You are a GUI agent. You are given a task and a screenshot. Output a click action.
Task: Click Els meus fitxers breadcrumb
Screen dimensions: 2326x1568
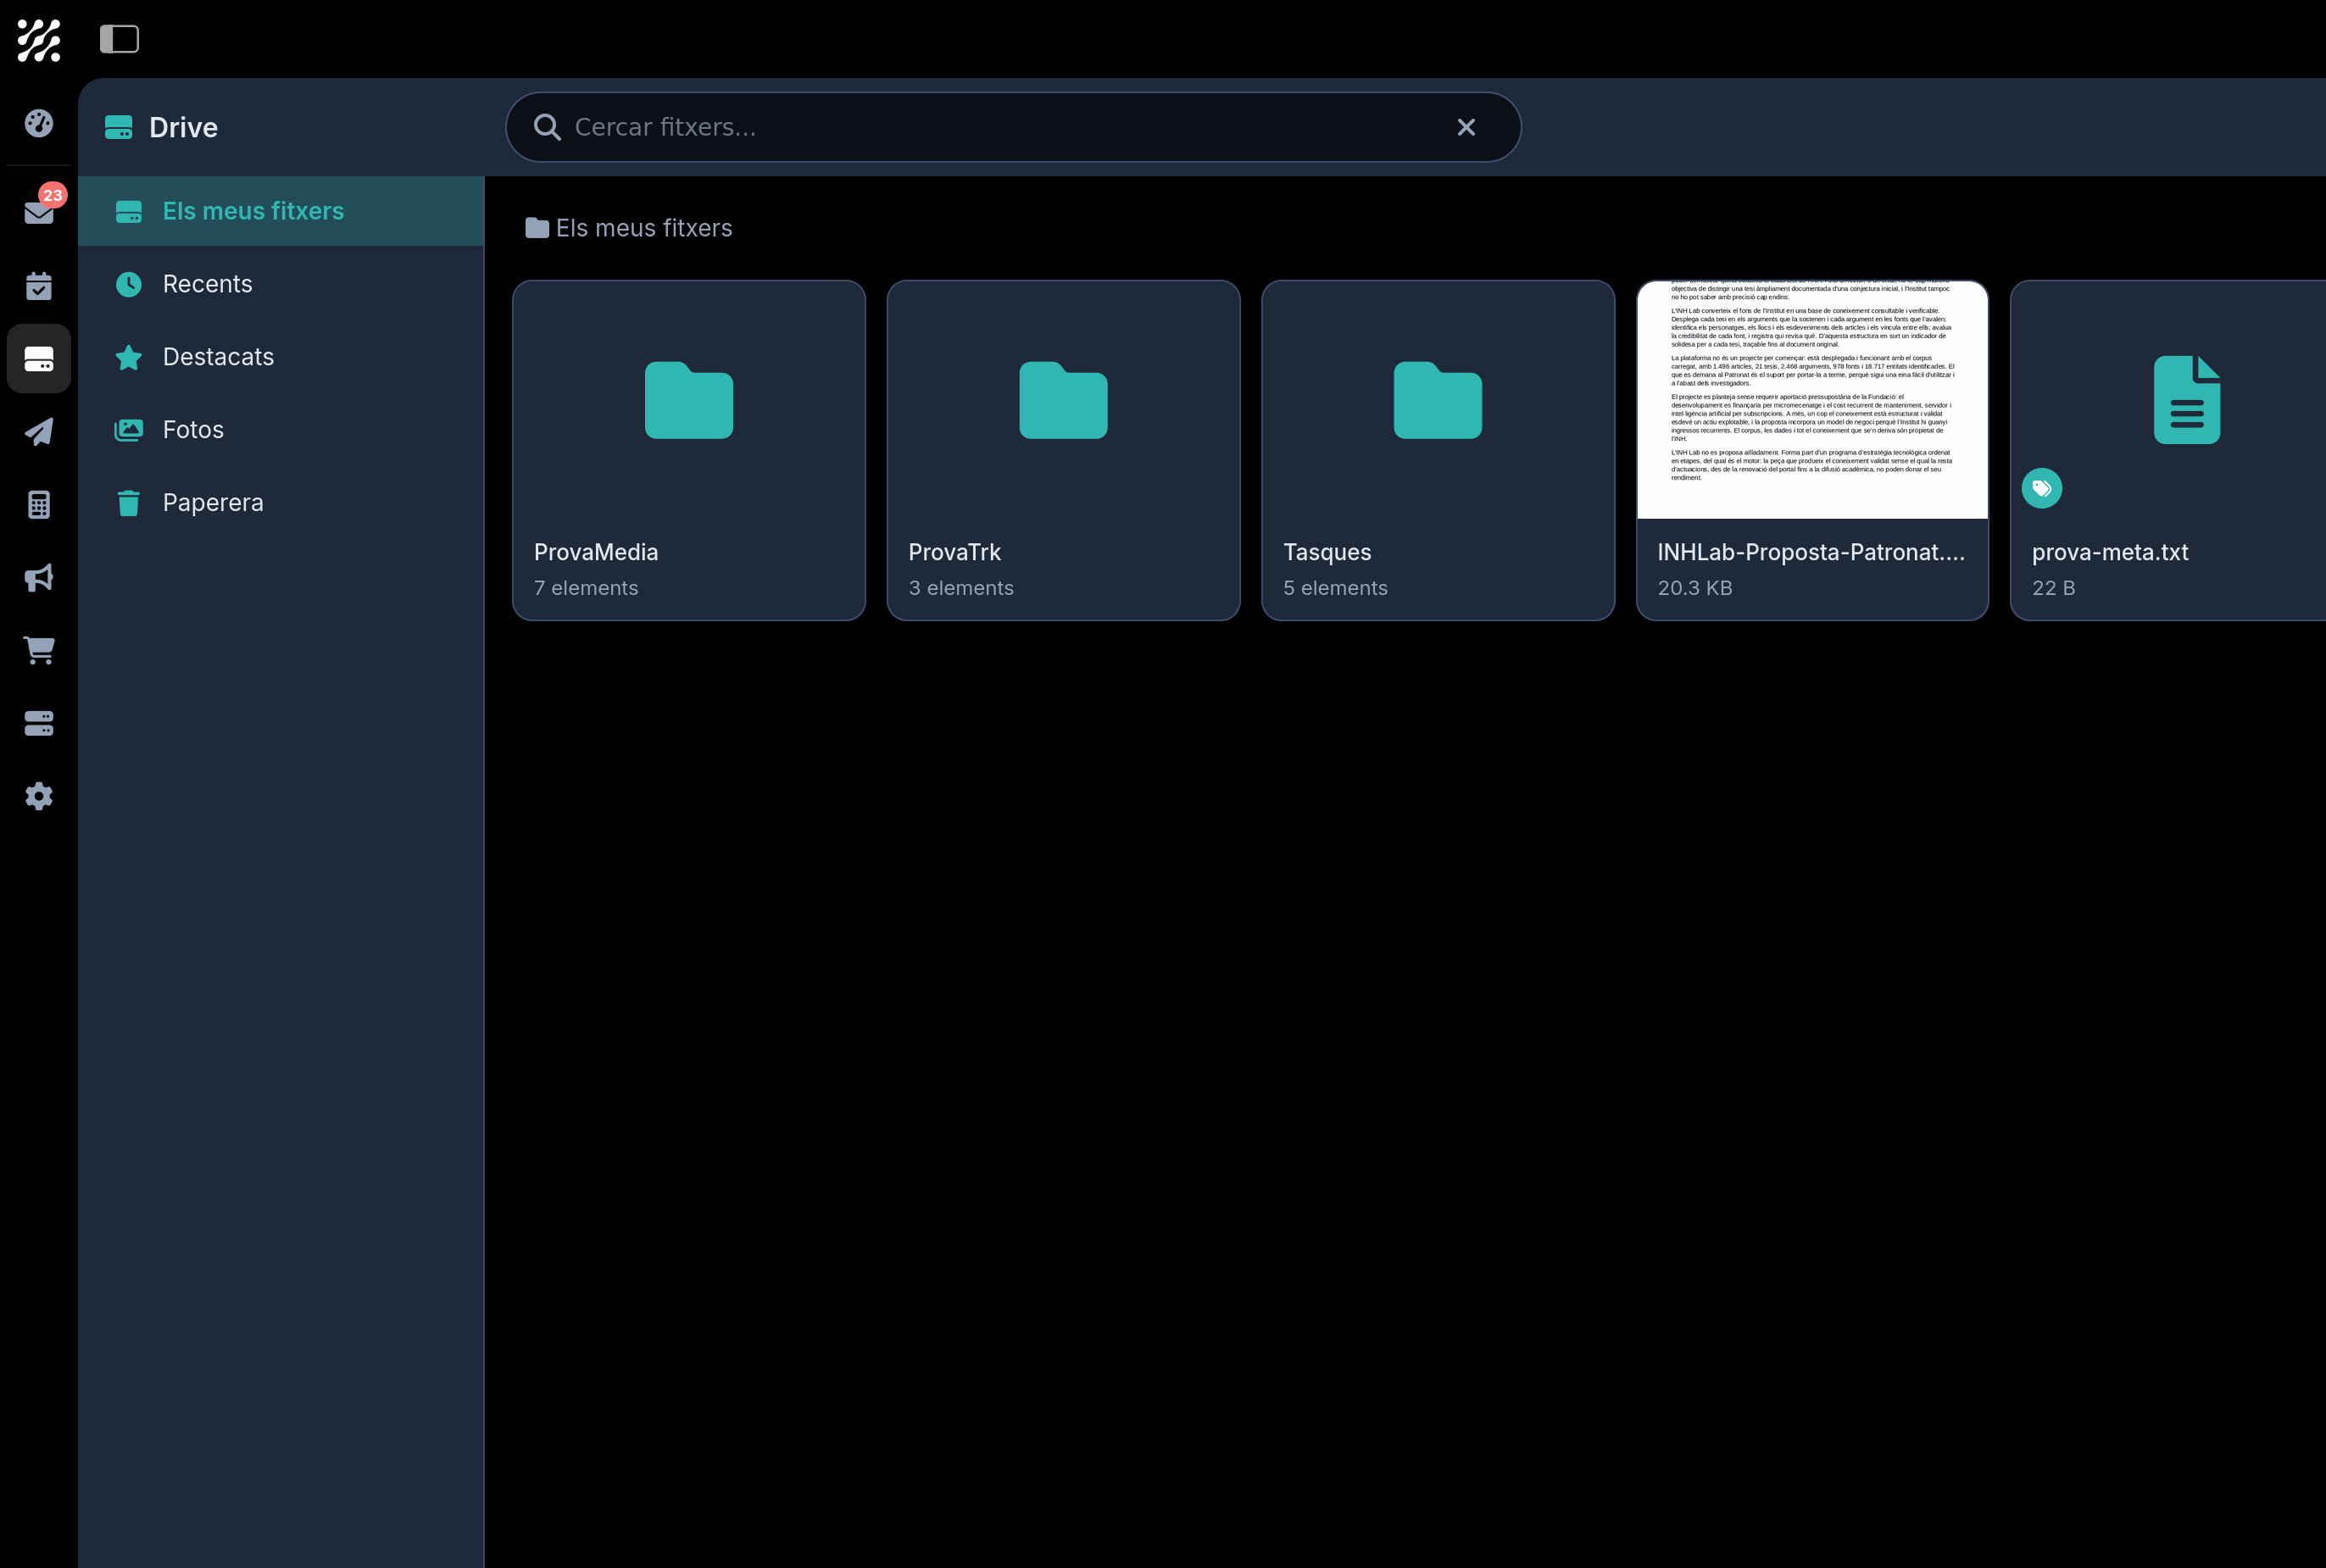pyautogui.click(x=629, y=228)
